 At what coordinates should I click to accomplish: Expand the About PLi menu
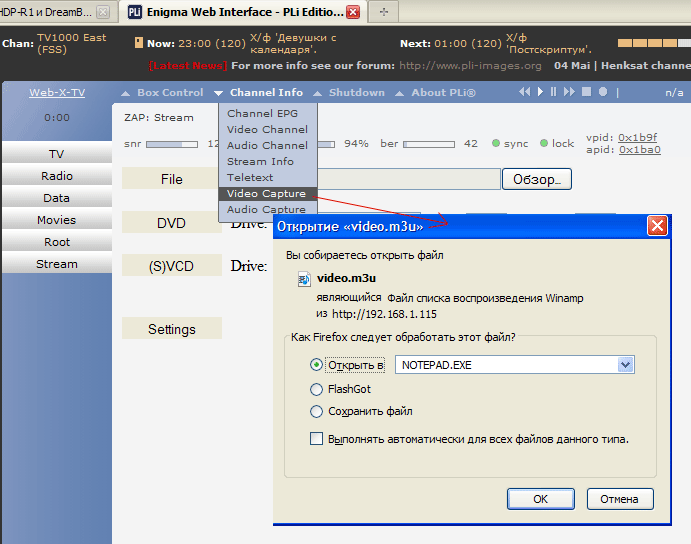pyautogui.click(x=435, y=93)
